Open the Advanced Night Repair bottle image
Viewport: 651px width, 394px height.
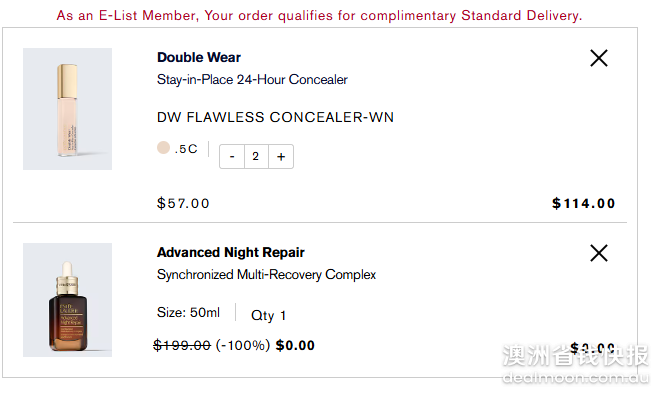(67, 300)
